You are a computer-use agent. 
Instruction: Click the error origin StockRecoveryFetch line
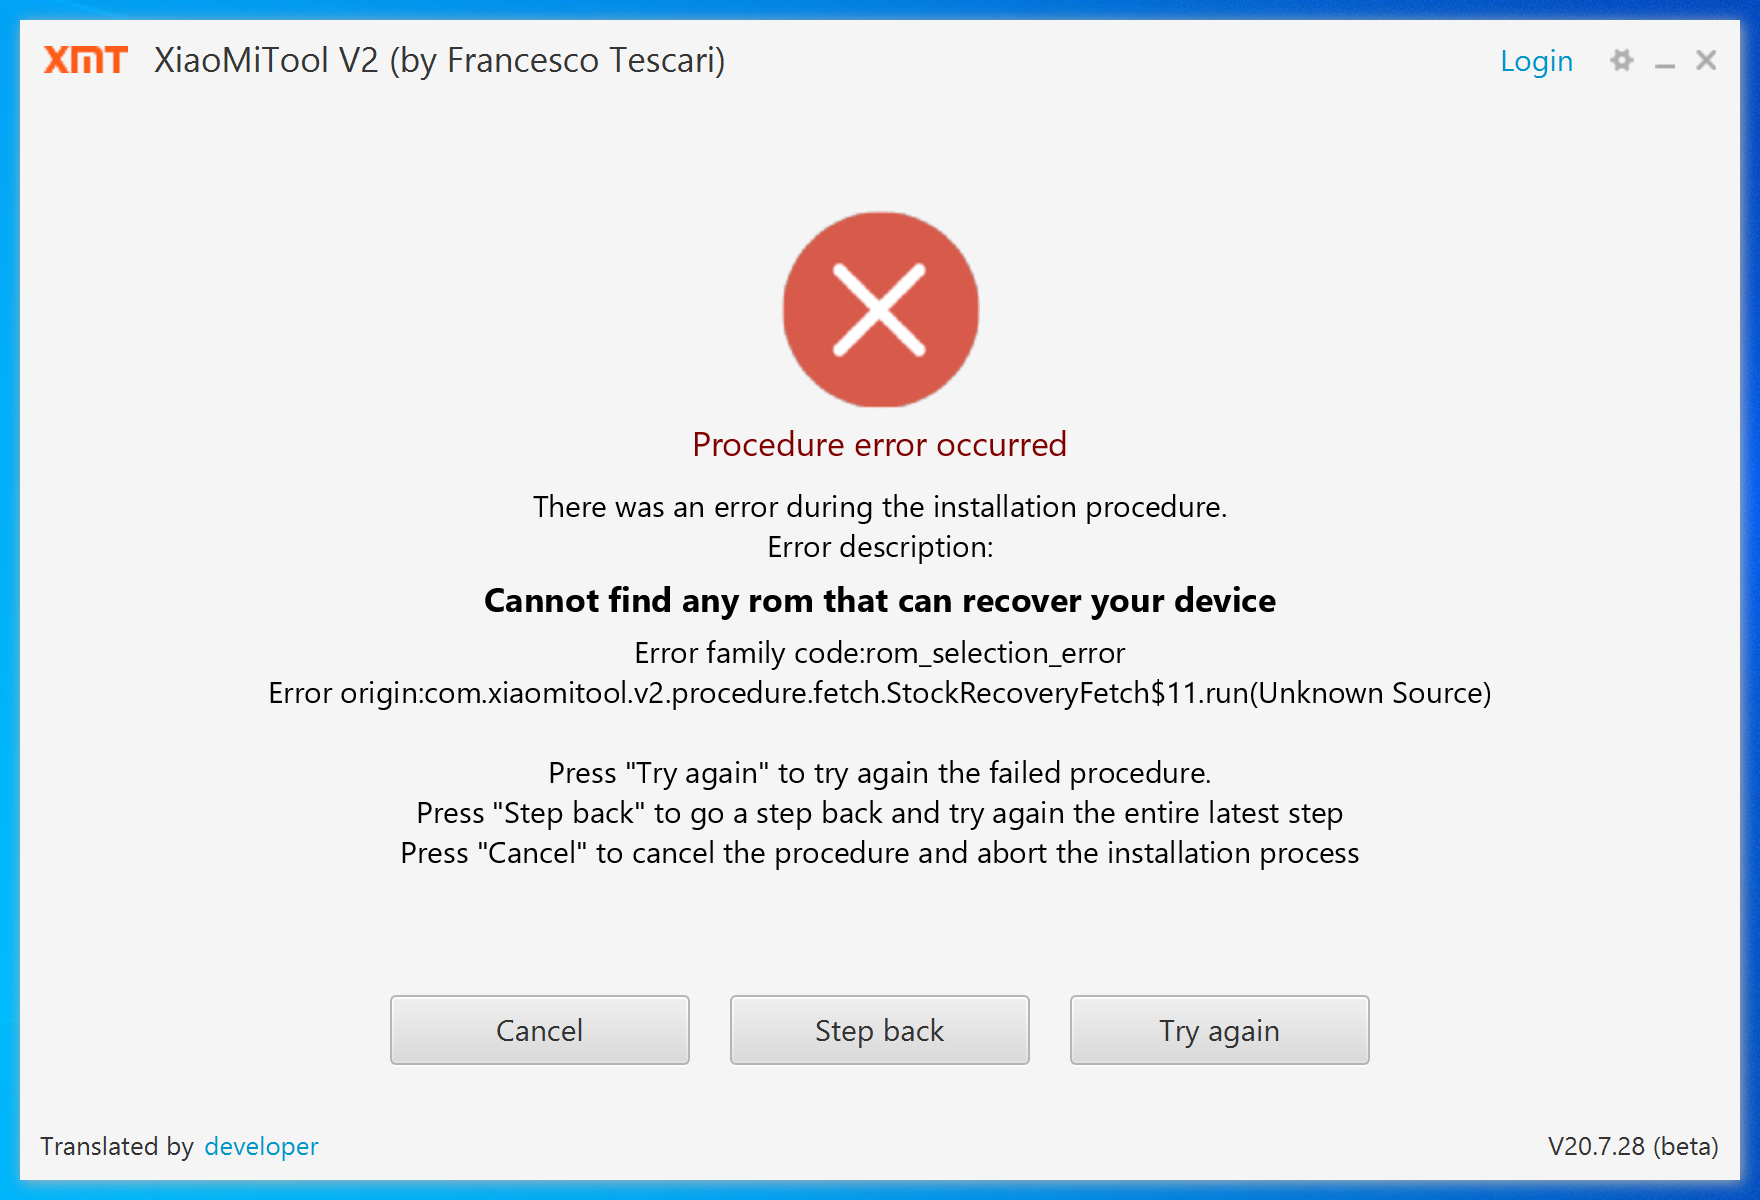coord(880,693)
